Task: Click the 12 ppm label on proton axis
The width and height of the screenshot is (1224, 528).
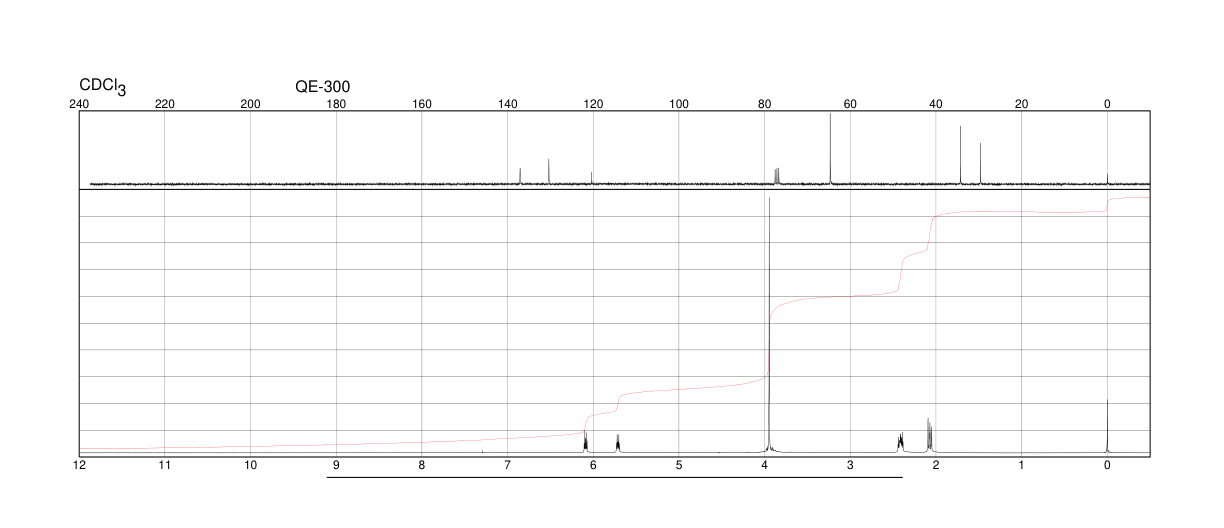Action: pos(79,465)
